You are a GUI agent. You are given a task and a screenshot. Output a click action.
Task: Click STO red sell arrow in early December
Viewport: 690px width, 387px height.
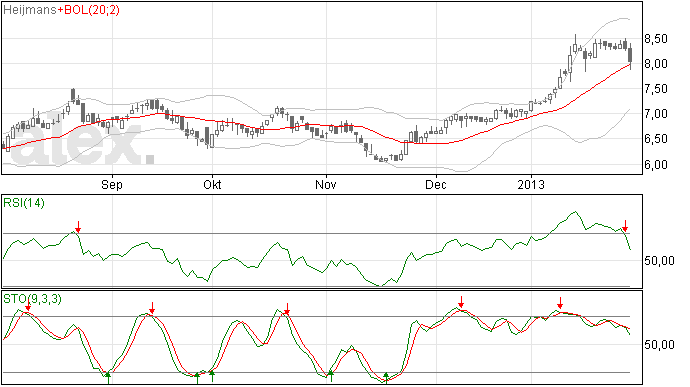(x=461, y=302)
